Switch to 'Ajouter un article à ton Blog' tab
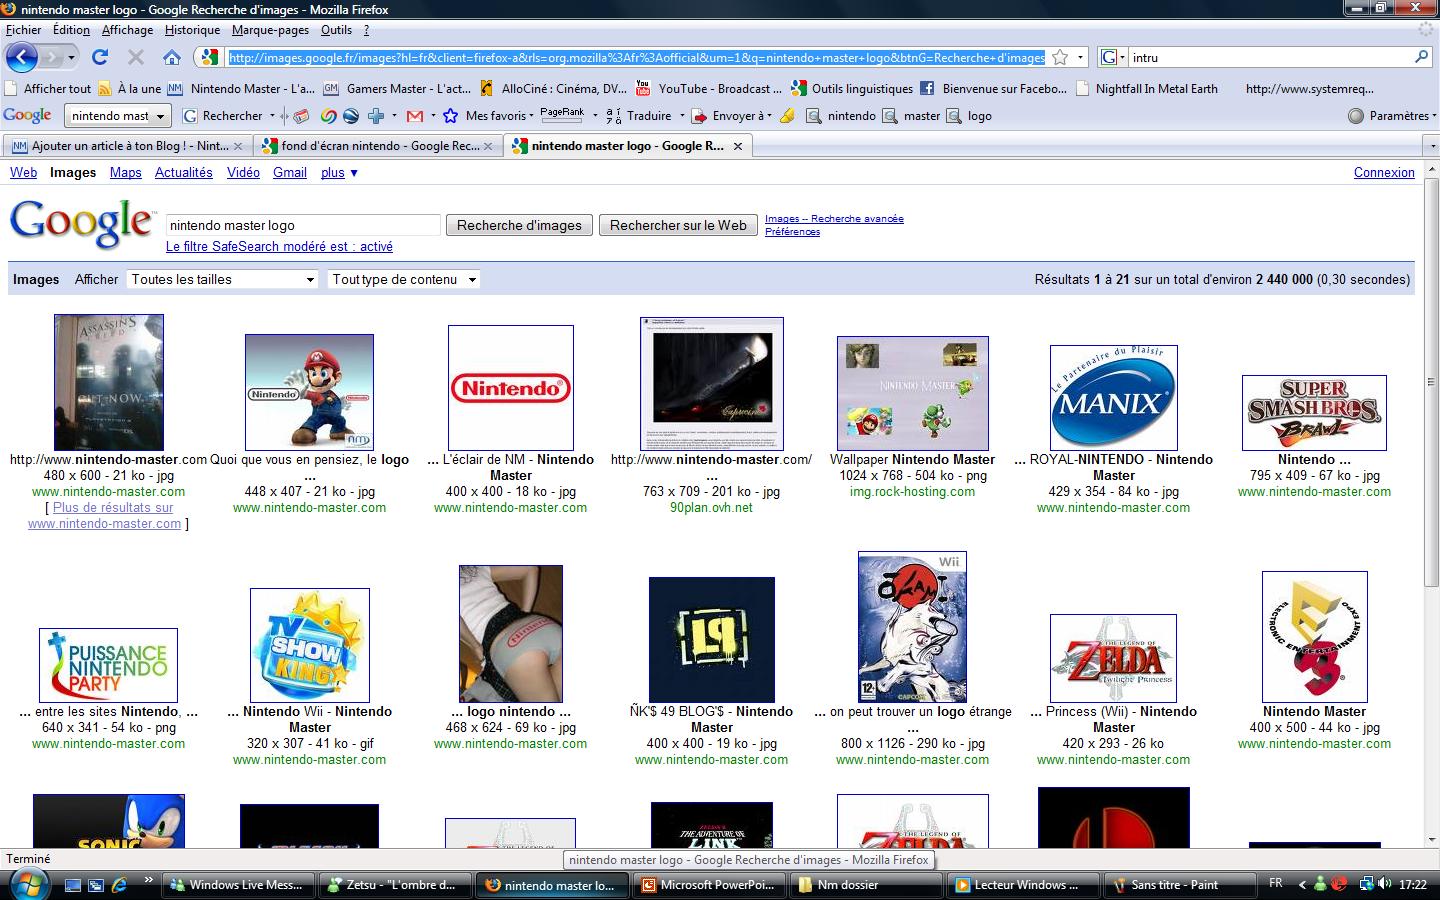This screenshot has width=1440, height=900. point(127,146)
